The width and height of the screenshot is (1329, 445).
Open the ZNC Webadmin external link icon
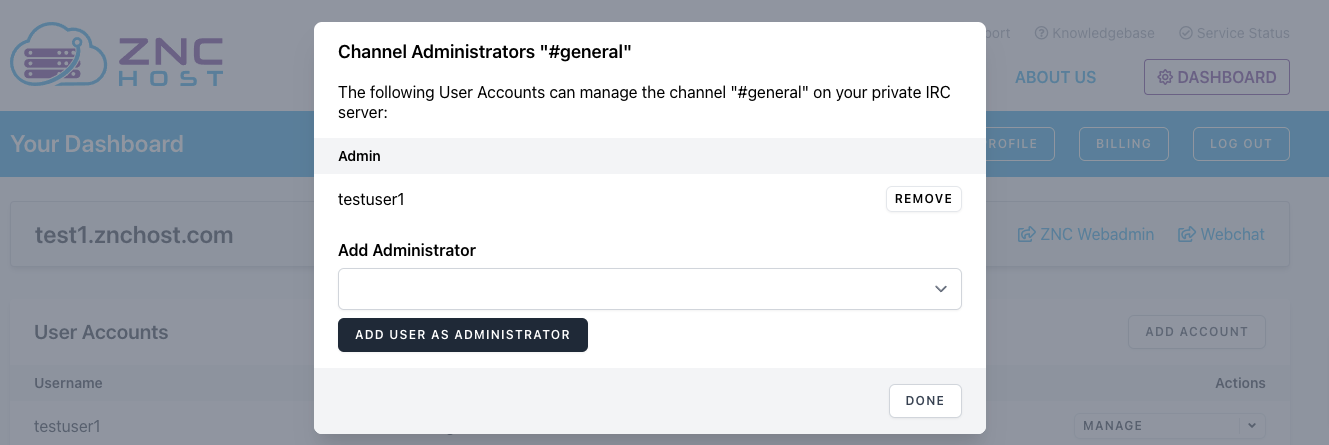[x=1026, y=235]
